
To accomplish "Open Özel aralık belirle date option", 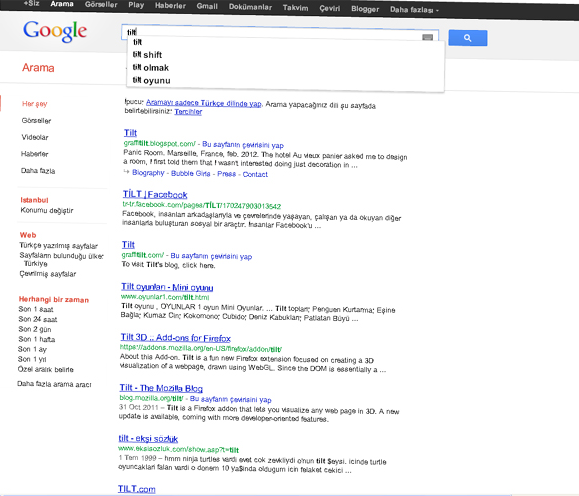I will tap(45, 369).
